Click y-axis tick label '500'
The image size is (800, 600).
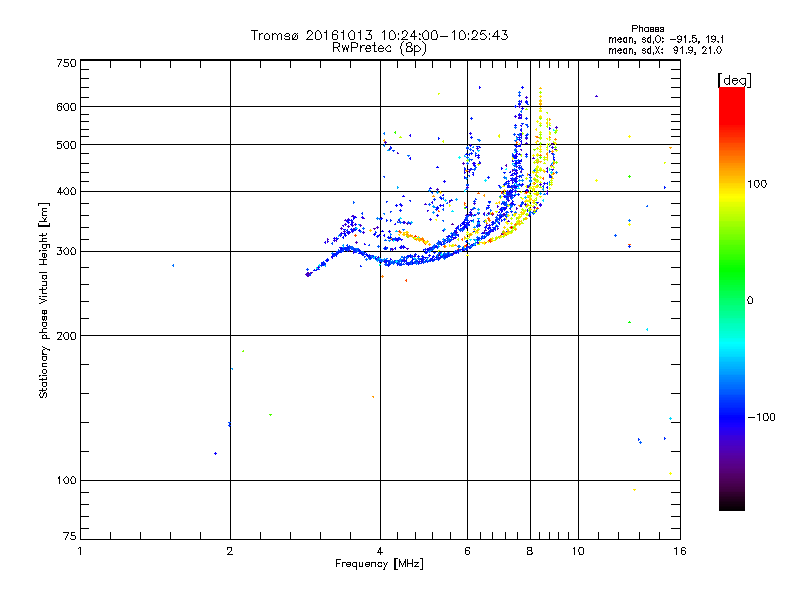66,145
